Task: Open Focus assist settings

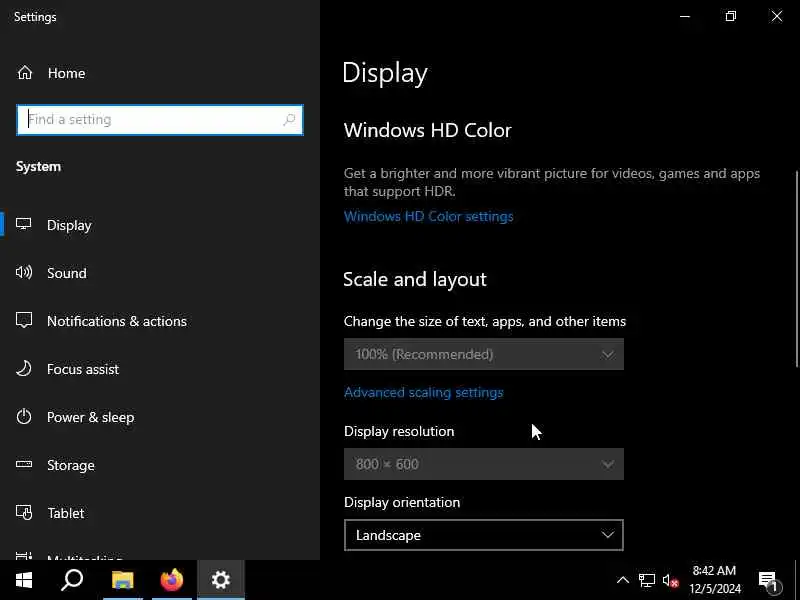Action: coord(83,369)
